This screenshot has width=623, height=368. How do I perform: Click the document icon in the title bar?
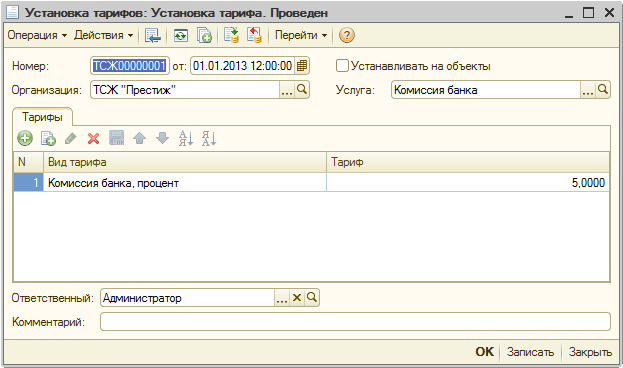click(13, 13)
